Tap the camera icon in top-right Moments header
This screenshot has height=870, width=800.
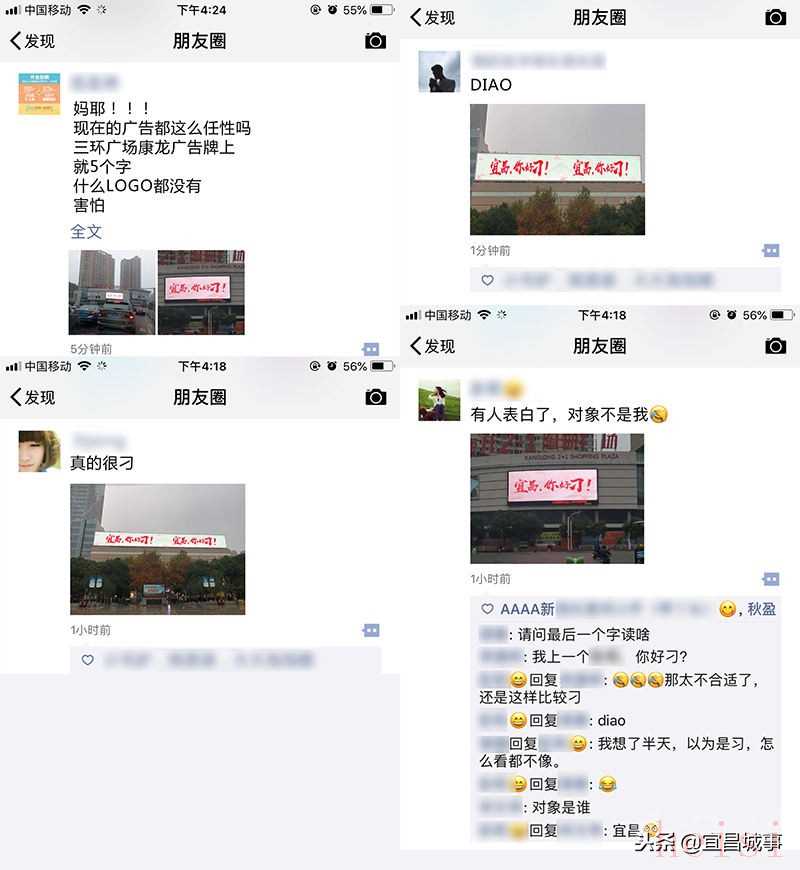pos(775,18)
